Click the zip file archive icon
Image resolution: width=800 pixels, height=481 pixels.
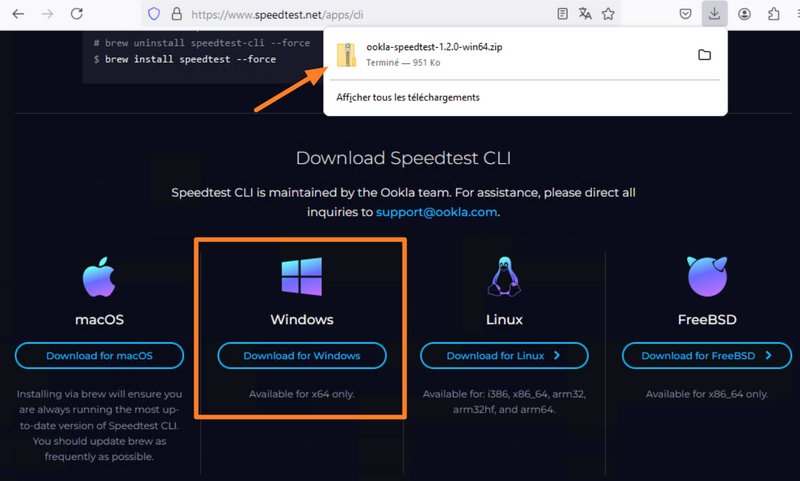(346, 55)
